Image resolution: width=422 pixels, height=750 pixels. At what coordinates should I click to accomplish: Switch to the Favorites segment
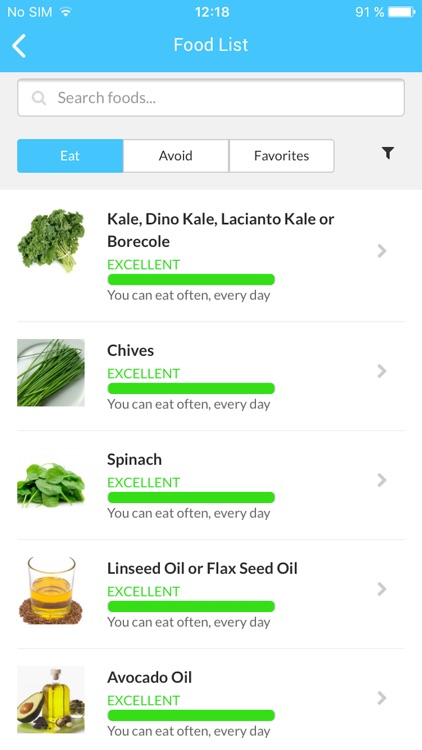[x=281, y=156]
